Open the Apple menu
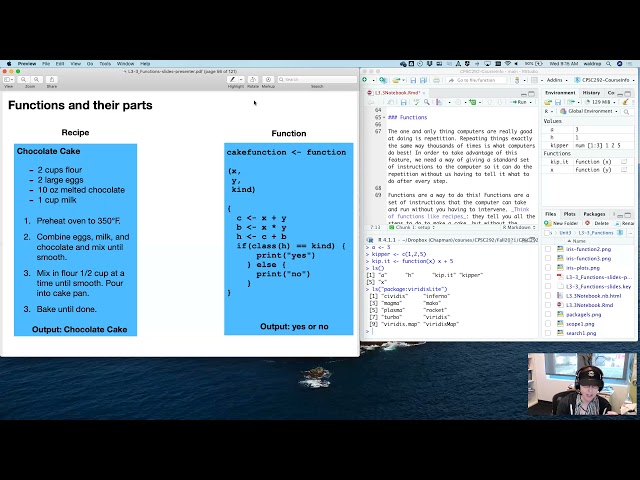The width and height of the screenshot is (640, 480). pyautogui.click(x=9, y=64)
